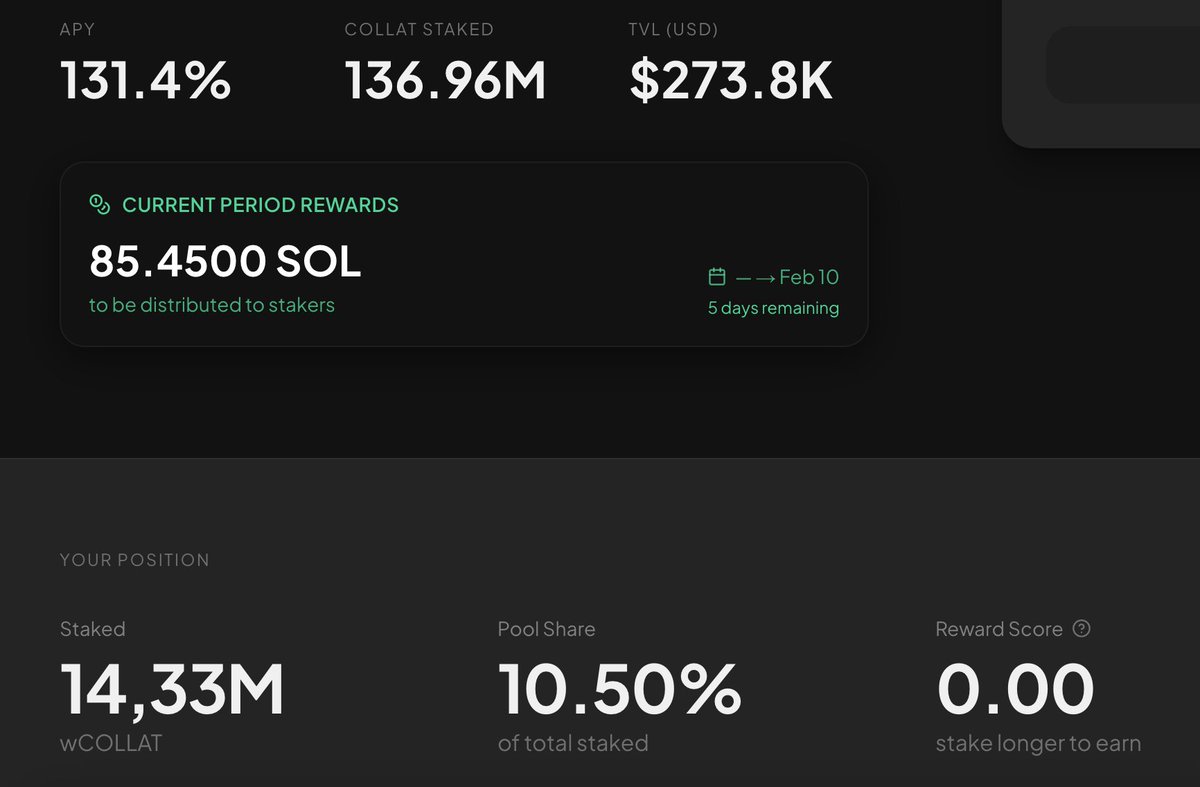Click the Pool Share label
This screenshot has height=787, width=1200.
coord(546,629)
